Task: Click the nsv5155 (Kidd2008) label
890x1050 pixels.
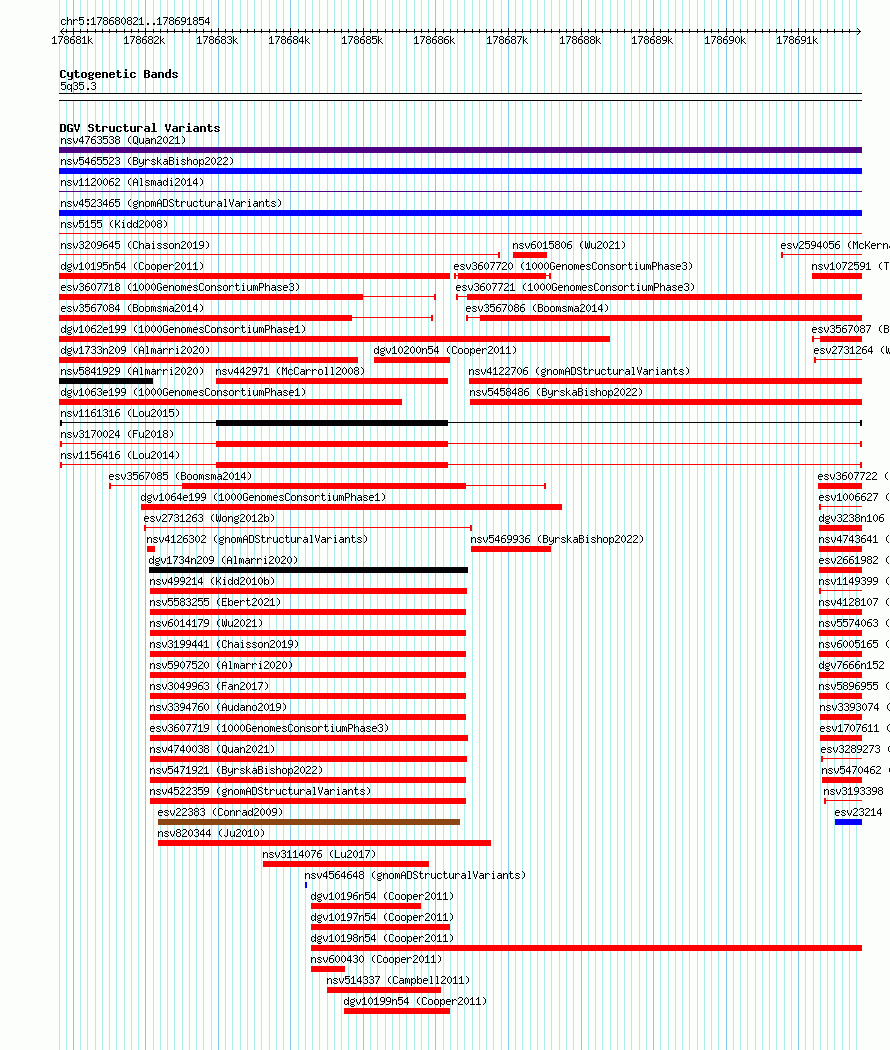Action: pyautogui.click(x=114, y=224)
